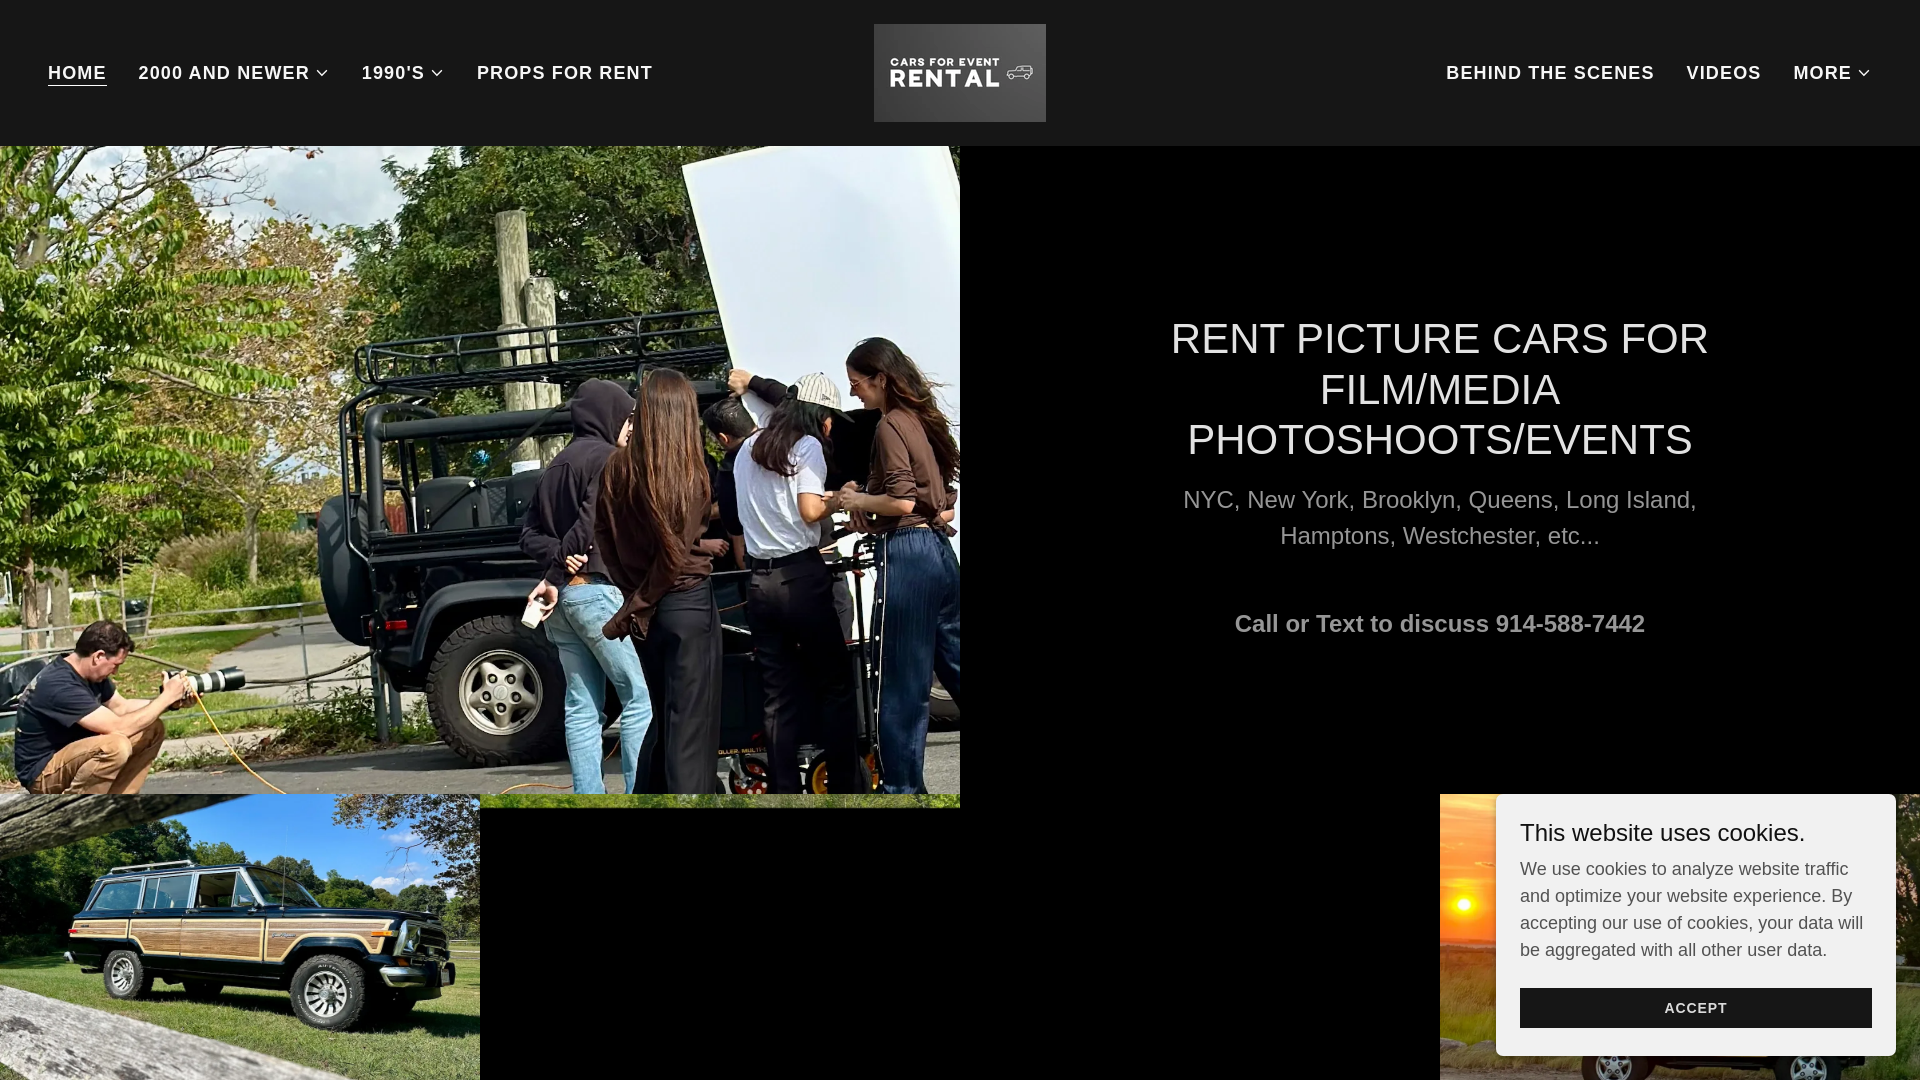Click the RENT PICTURE CARS headline
Image resolution: width=1920 pixels, height=1080 pixels.
tap(1439, 389)
